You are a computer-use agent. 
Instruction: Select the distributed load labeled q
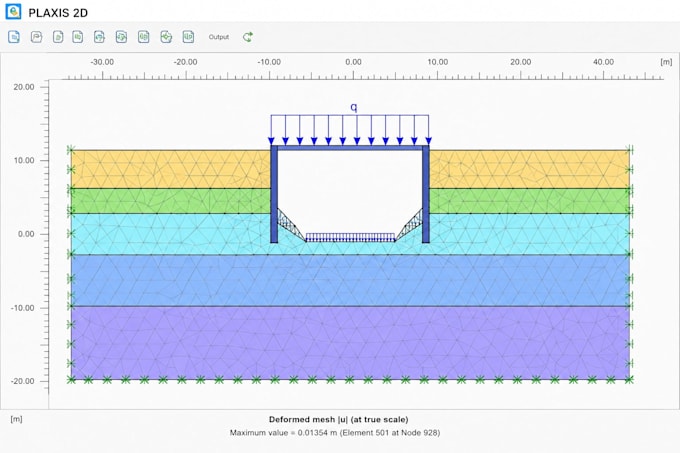[350, 130]
